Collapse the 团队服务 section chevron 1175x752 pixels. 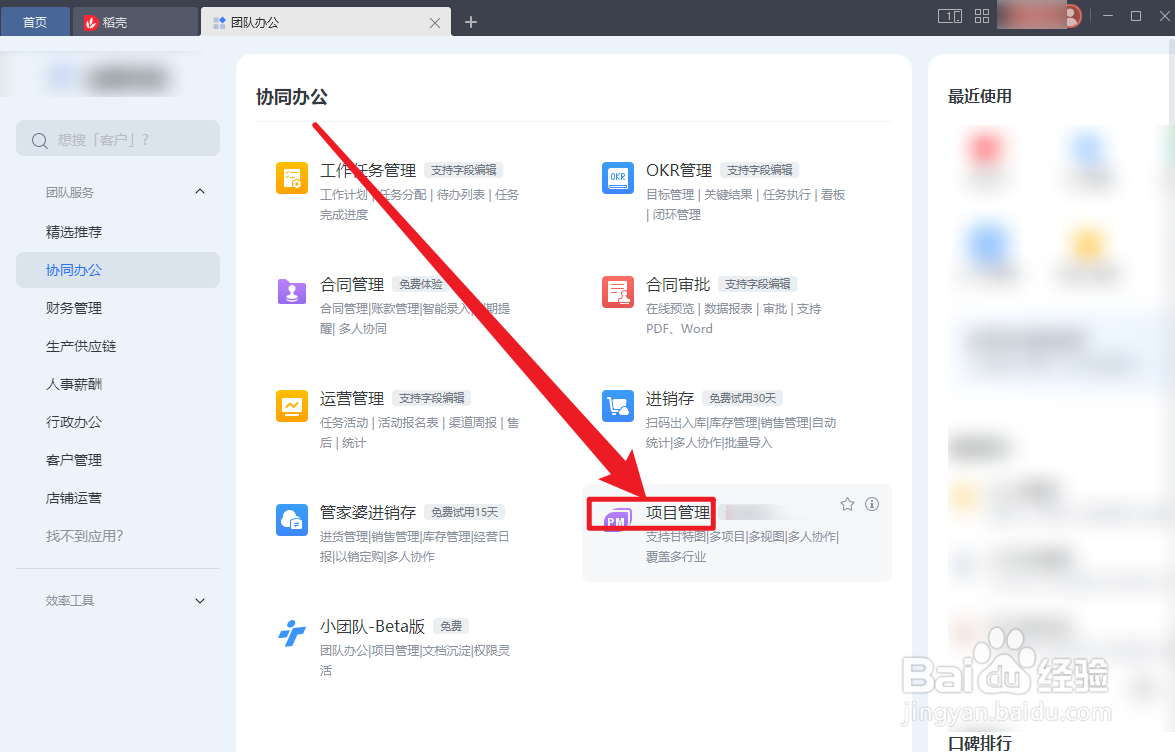point(199,191)
